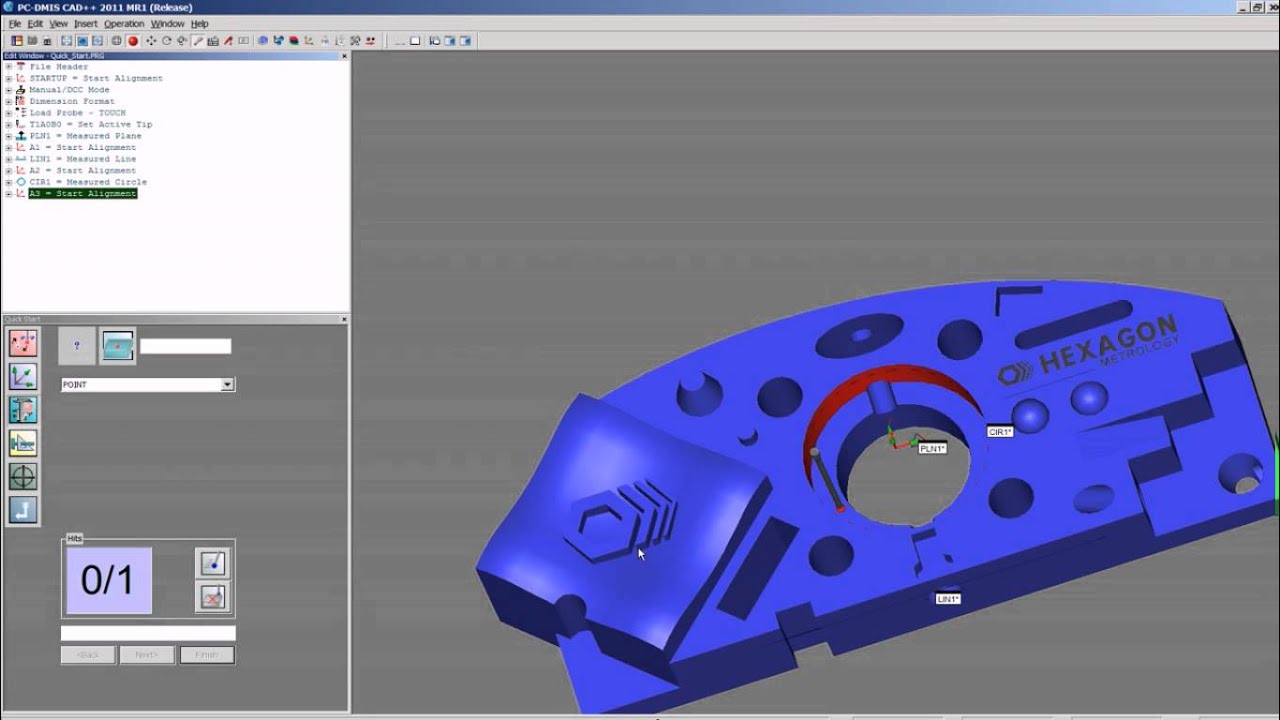The width and height of the screenshot is (1280, 720).
Task: Click the first layout toolbar icon
Action: coord(17,41)
